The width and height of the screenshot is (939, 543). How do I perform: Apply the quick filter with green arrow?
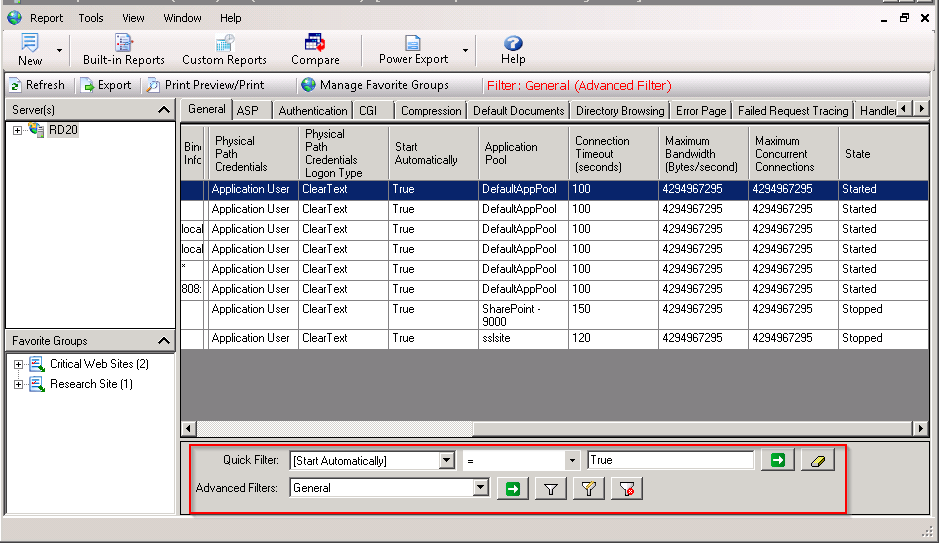tap(775, 460)
